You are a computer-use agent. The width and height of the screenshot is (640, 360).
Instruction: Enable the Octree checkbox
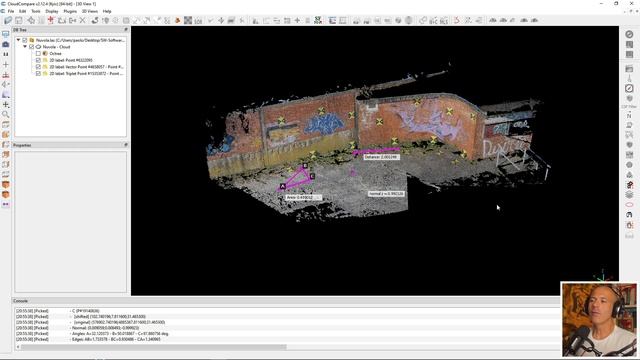[38, 53]
